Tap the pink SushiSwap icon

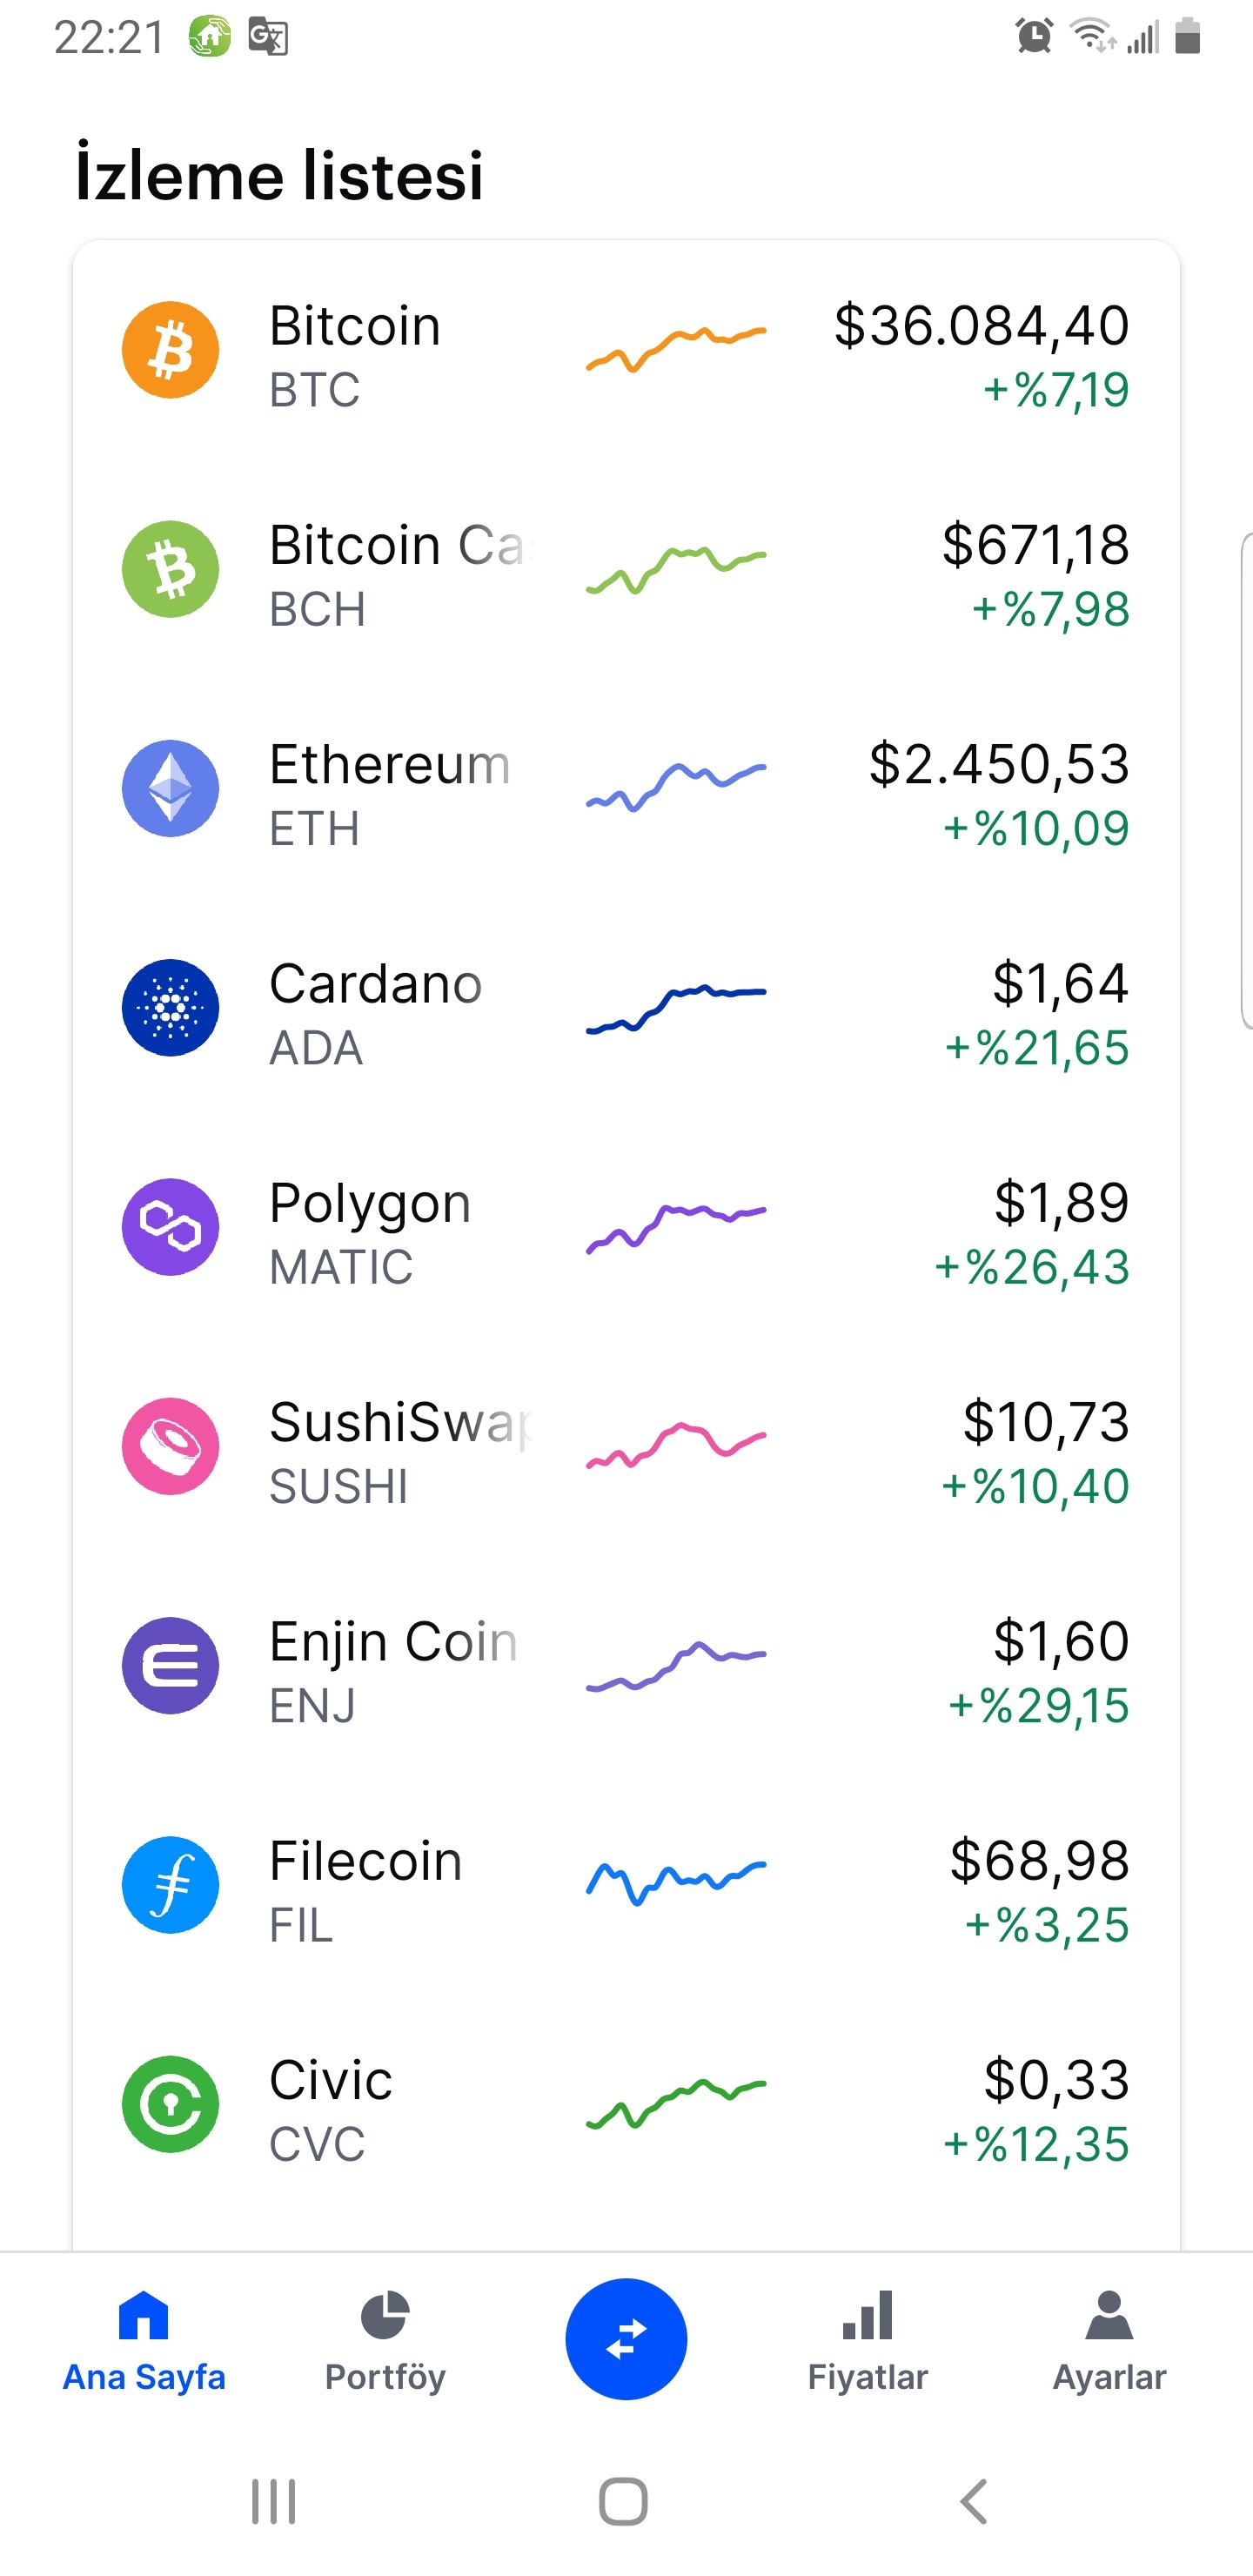(x=170, y=1446)
